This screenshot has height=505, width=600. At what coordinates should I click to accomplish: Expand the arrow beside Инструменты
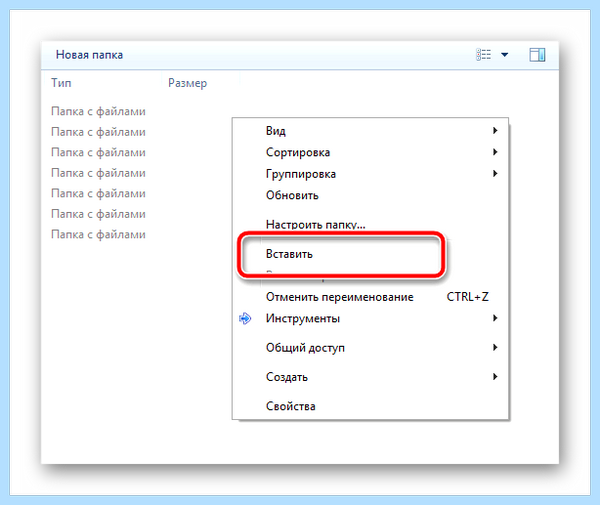click(x=495, y=318)
